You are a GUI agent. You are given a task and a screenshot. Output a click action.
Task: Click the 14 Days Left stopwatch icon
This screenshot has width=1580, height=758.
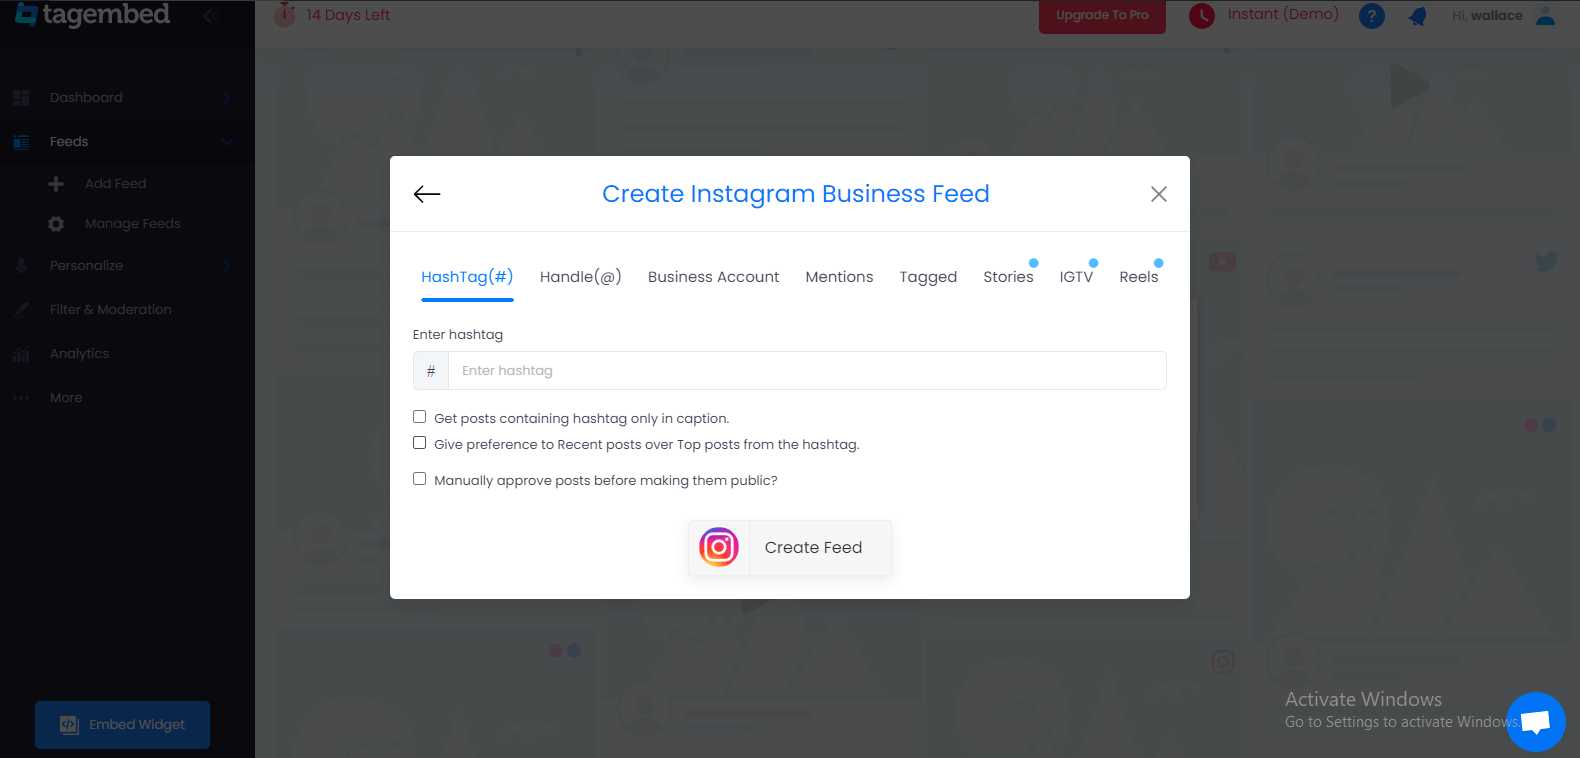(x=285, y=14)
